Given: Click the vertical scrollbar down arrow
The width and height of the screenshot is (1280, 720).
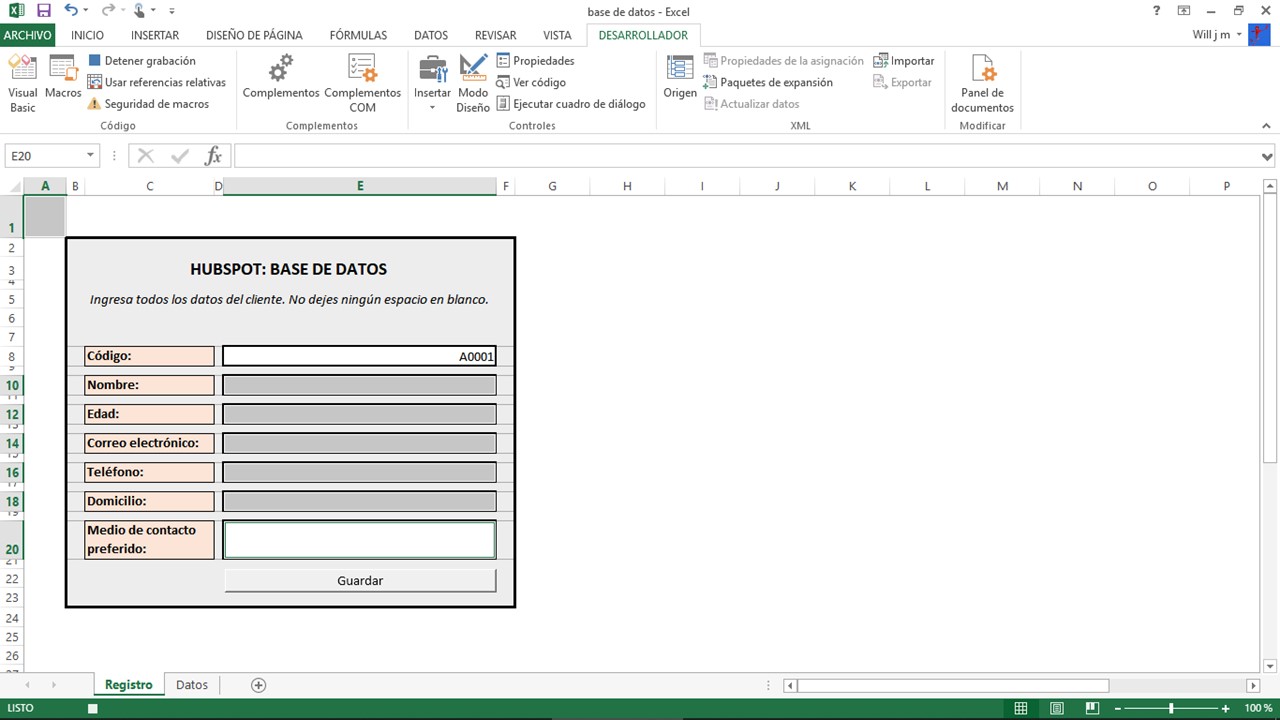Looking at the screenshot, I should [1269, 666].
